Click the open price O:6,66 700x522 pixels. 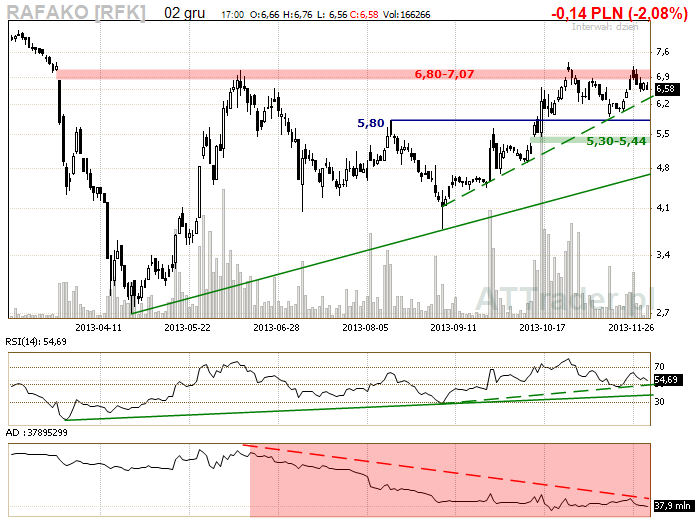point(264,15)
